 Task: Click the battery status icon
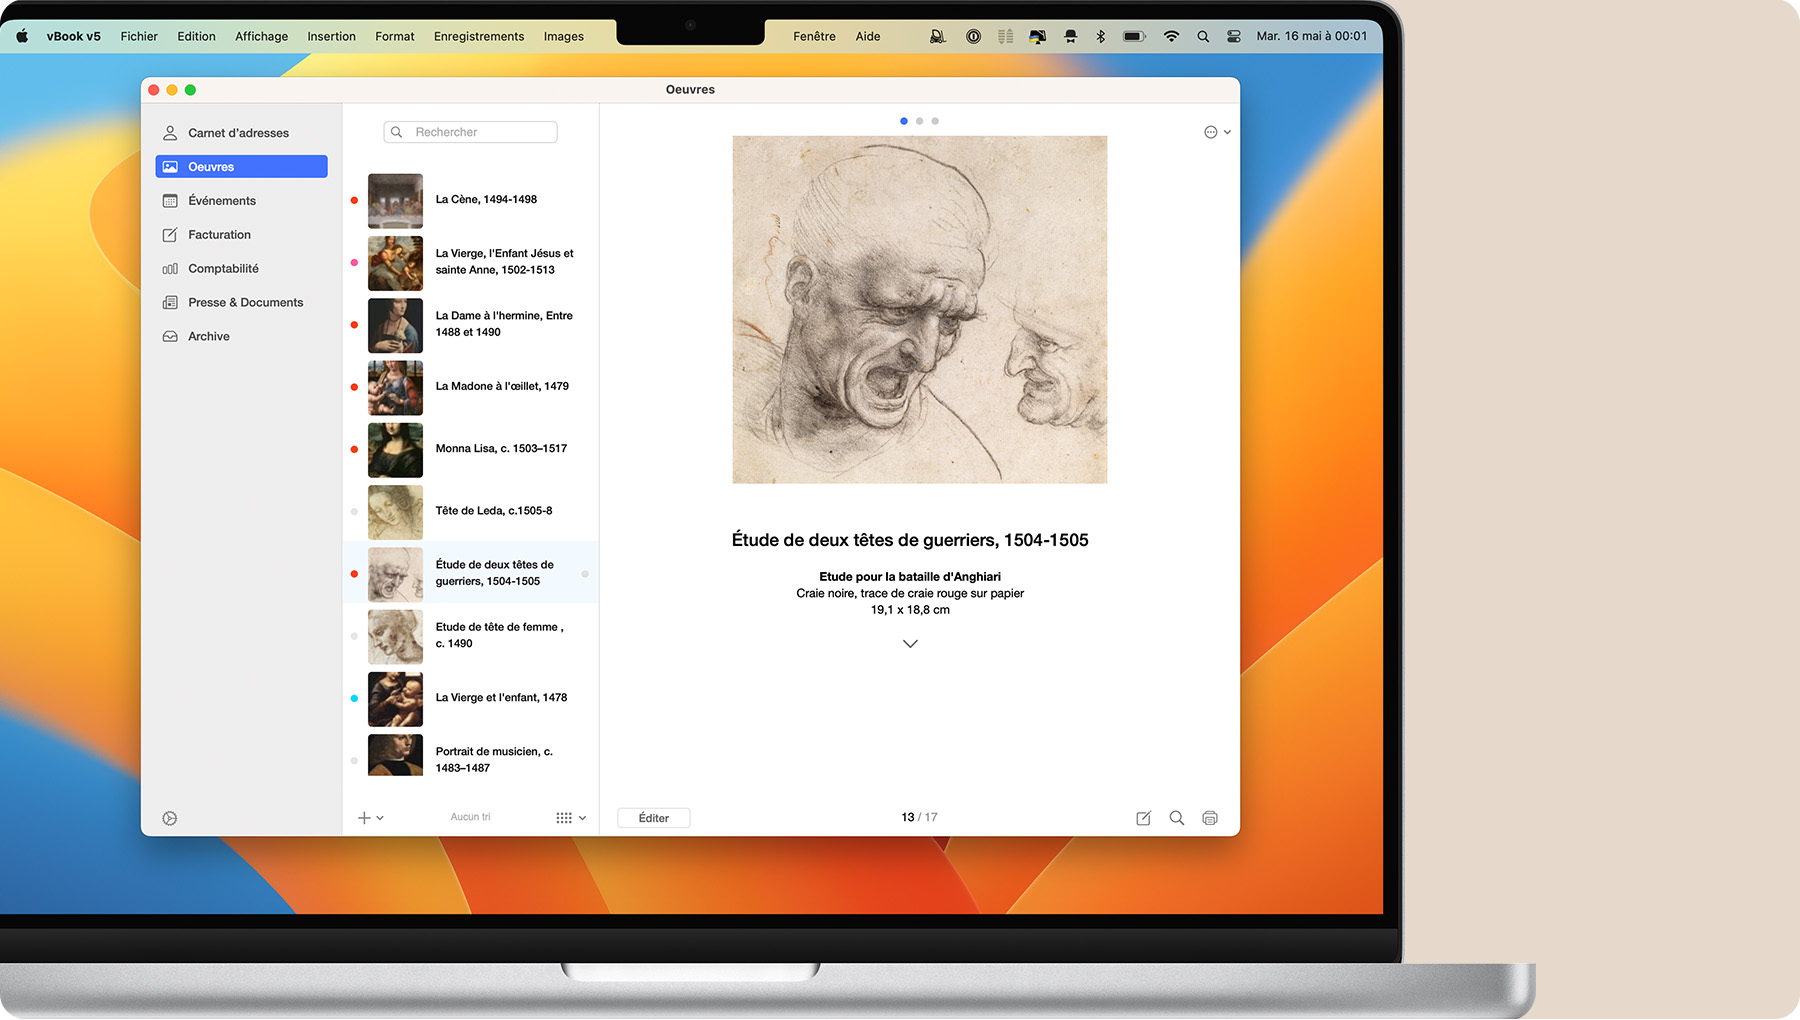1134,36
